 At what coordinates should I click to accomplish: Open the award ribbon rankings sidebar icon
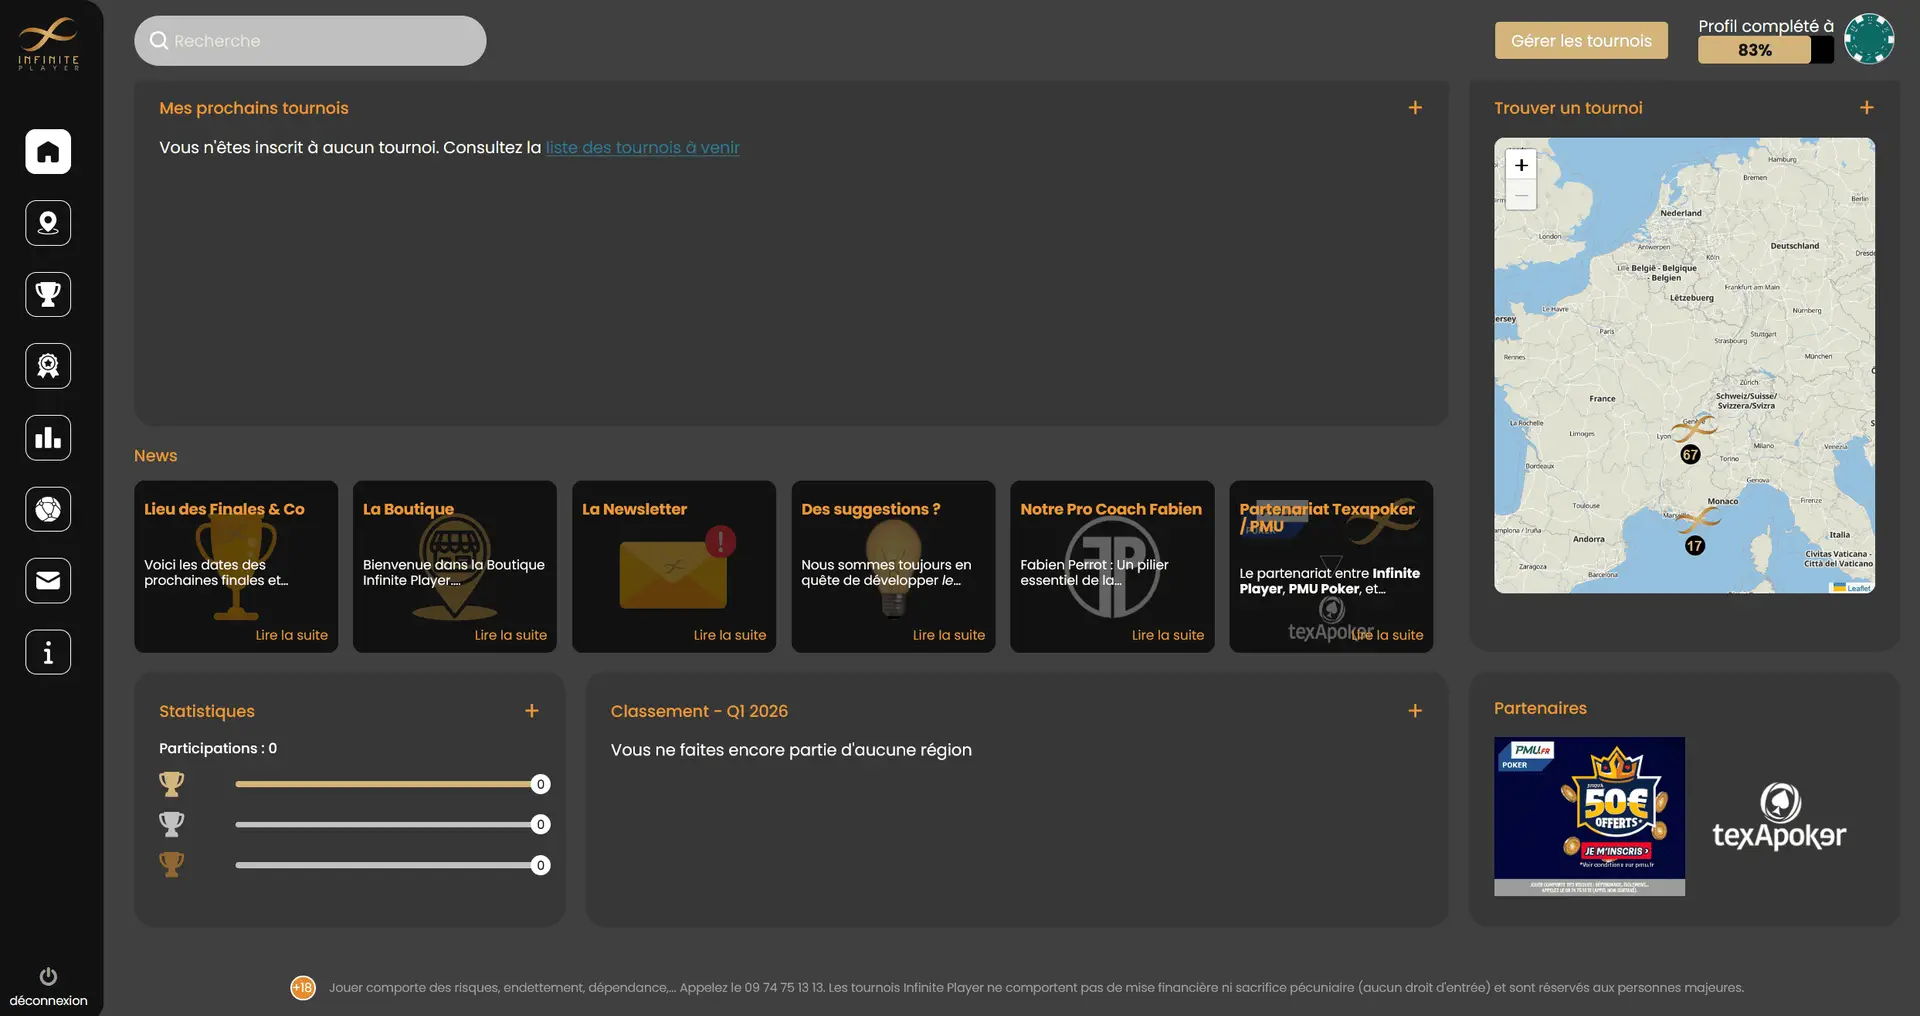(x=48, y=366)
